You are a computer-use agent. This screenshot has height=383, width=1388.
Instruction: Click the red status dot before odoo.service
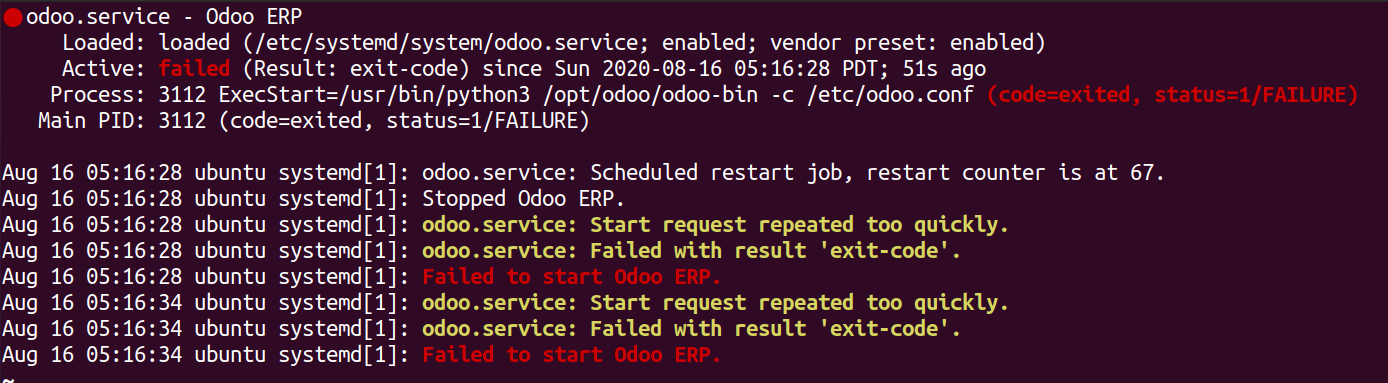coord(13,17)
